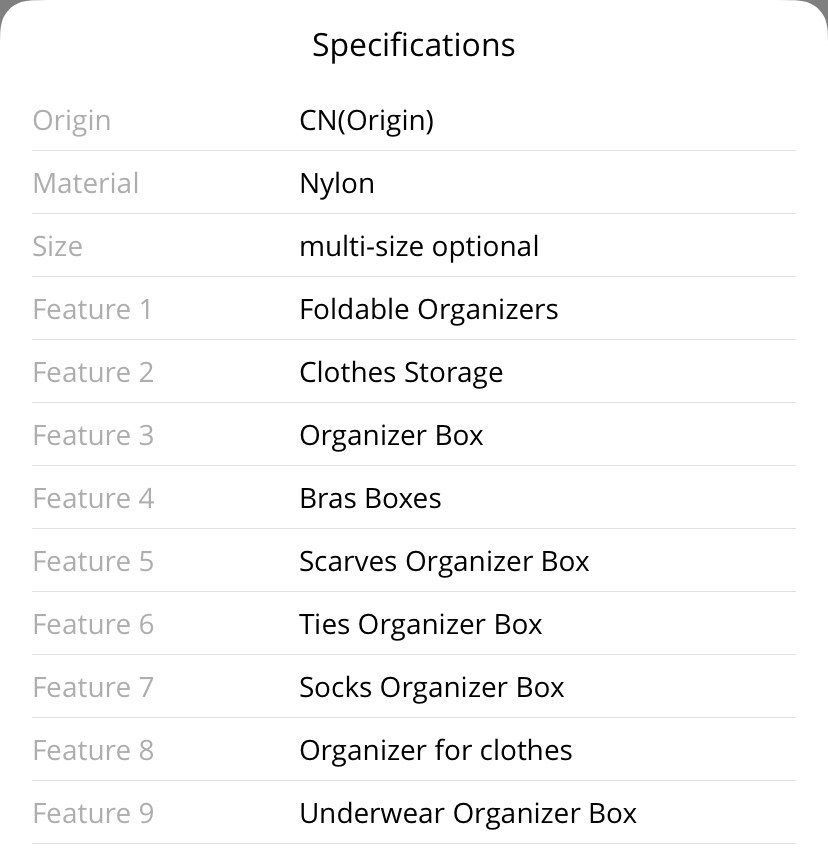Select the Scarves Organizer Box value
The image size is (828, 851).
(444, 562)
